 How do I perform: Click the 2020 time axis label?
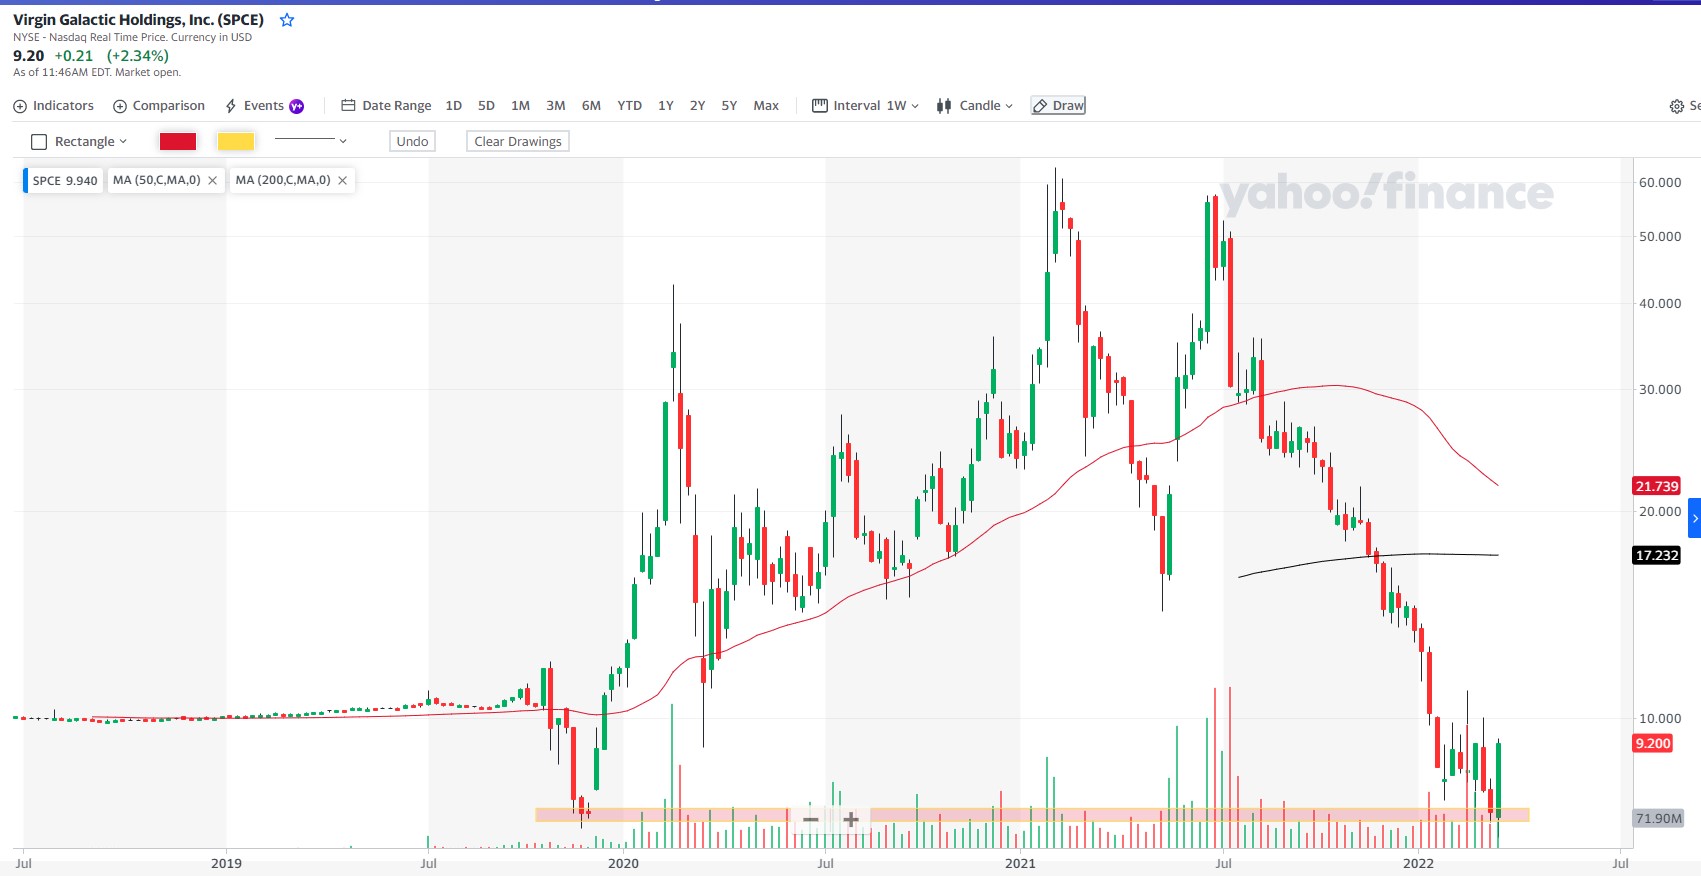623,863
